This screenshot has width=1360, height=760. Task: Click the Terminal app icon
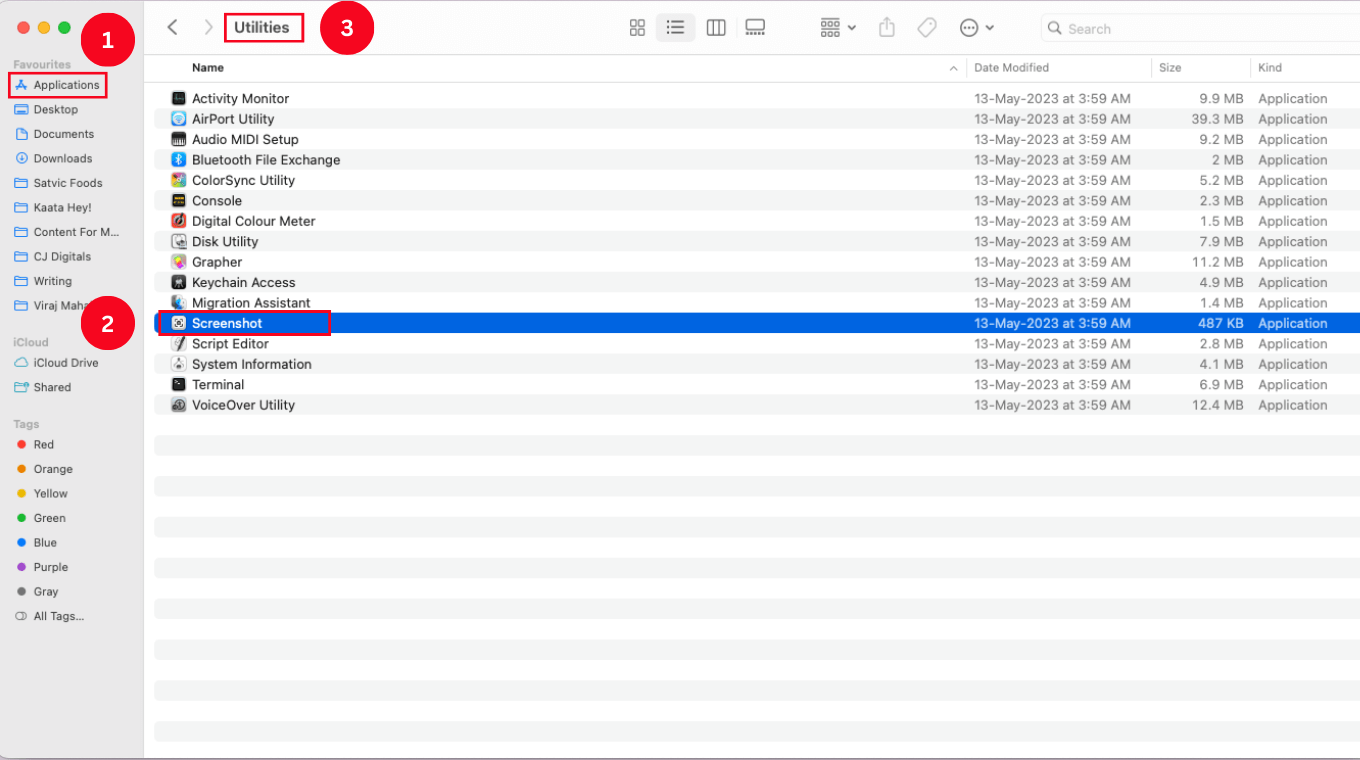point(179,384)
